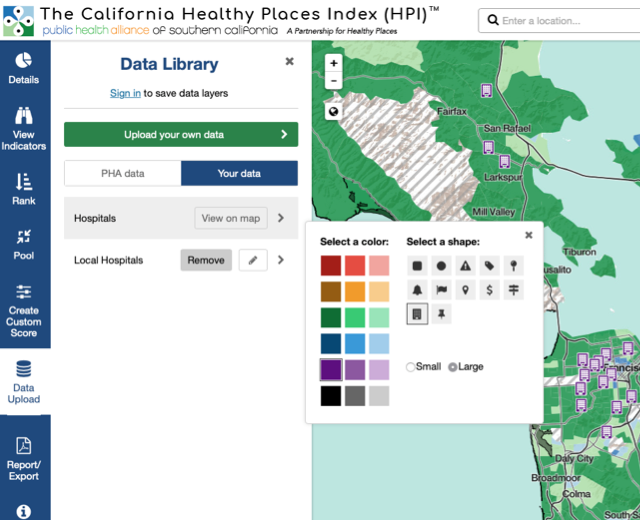Select the warning triangle marker shape

click(465, 266)
